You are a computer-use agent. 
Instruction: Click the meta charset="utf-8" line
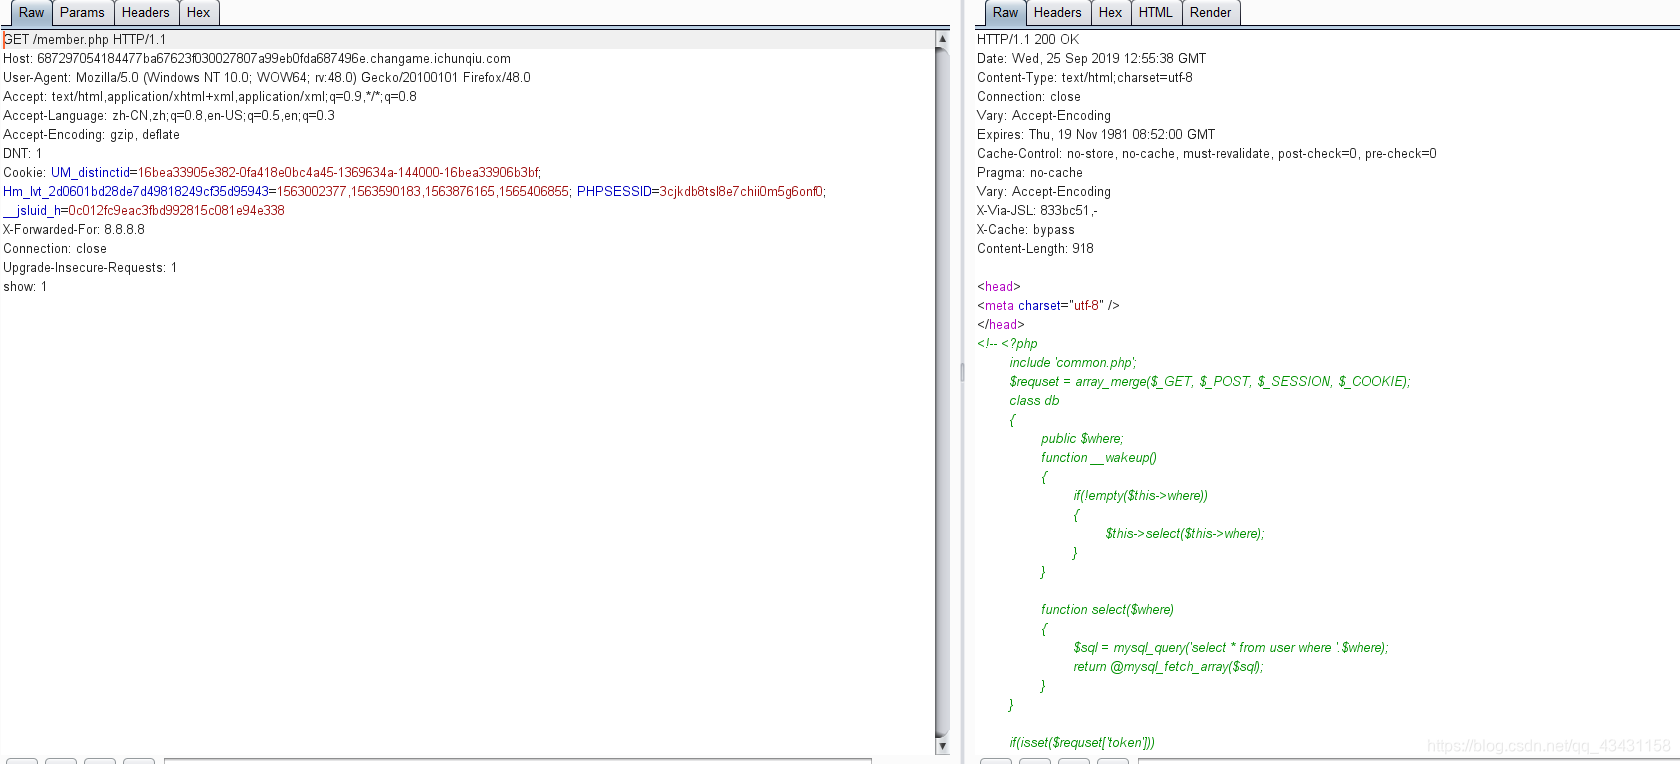point(1048,306)
